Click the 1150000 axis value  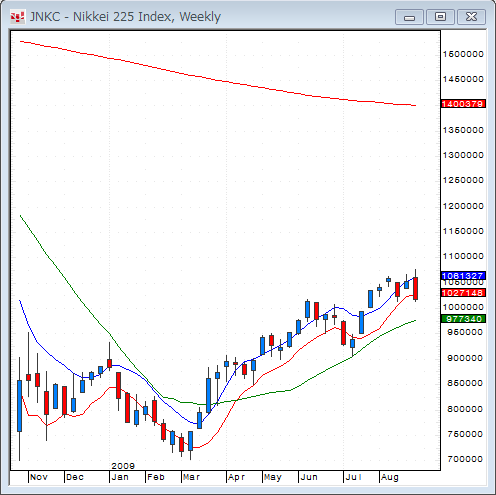tap(463, 231)
